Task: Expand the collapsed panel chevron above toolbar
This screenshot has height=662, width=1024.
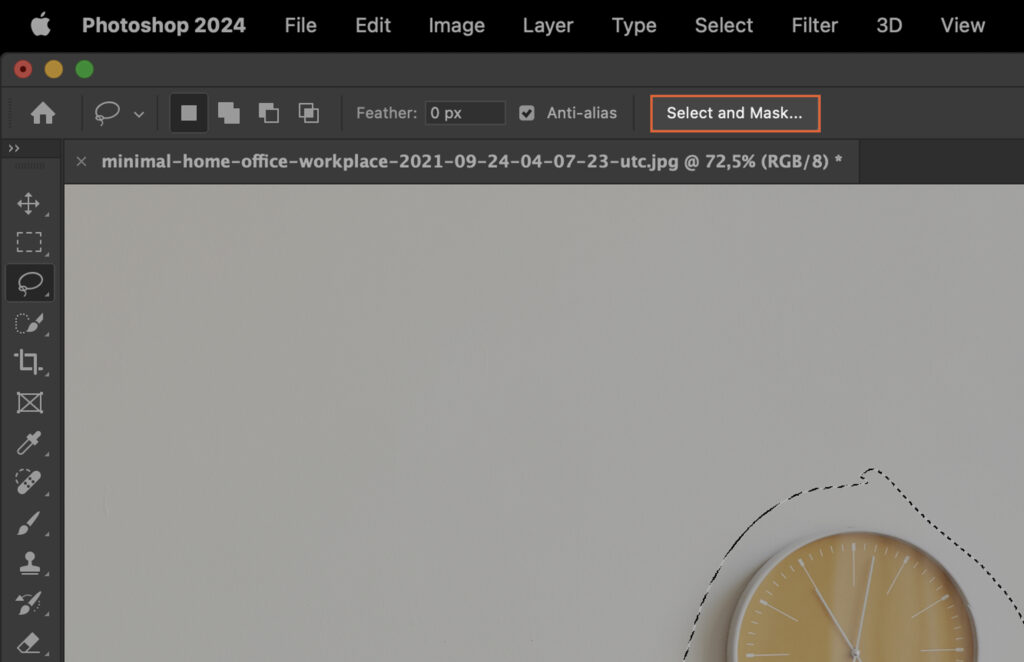Action: point(14,148)
